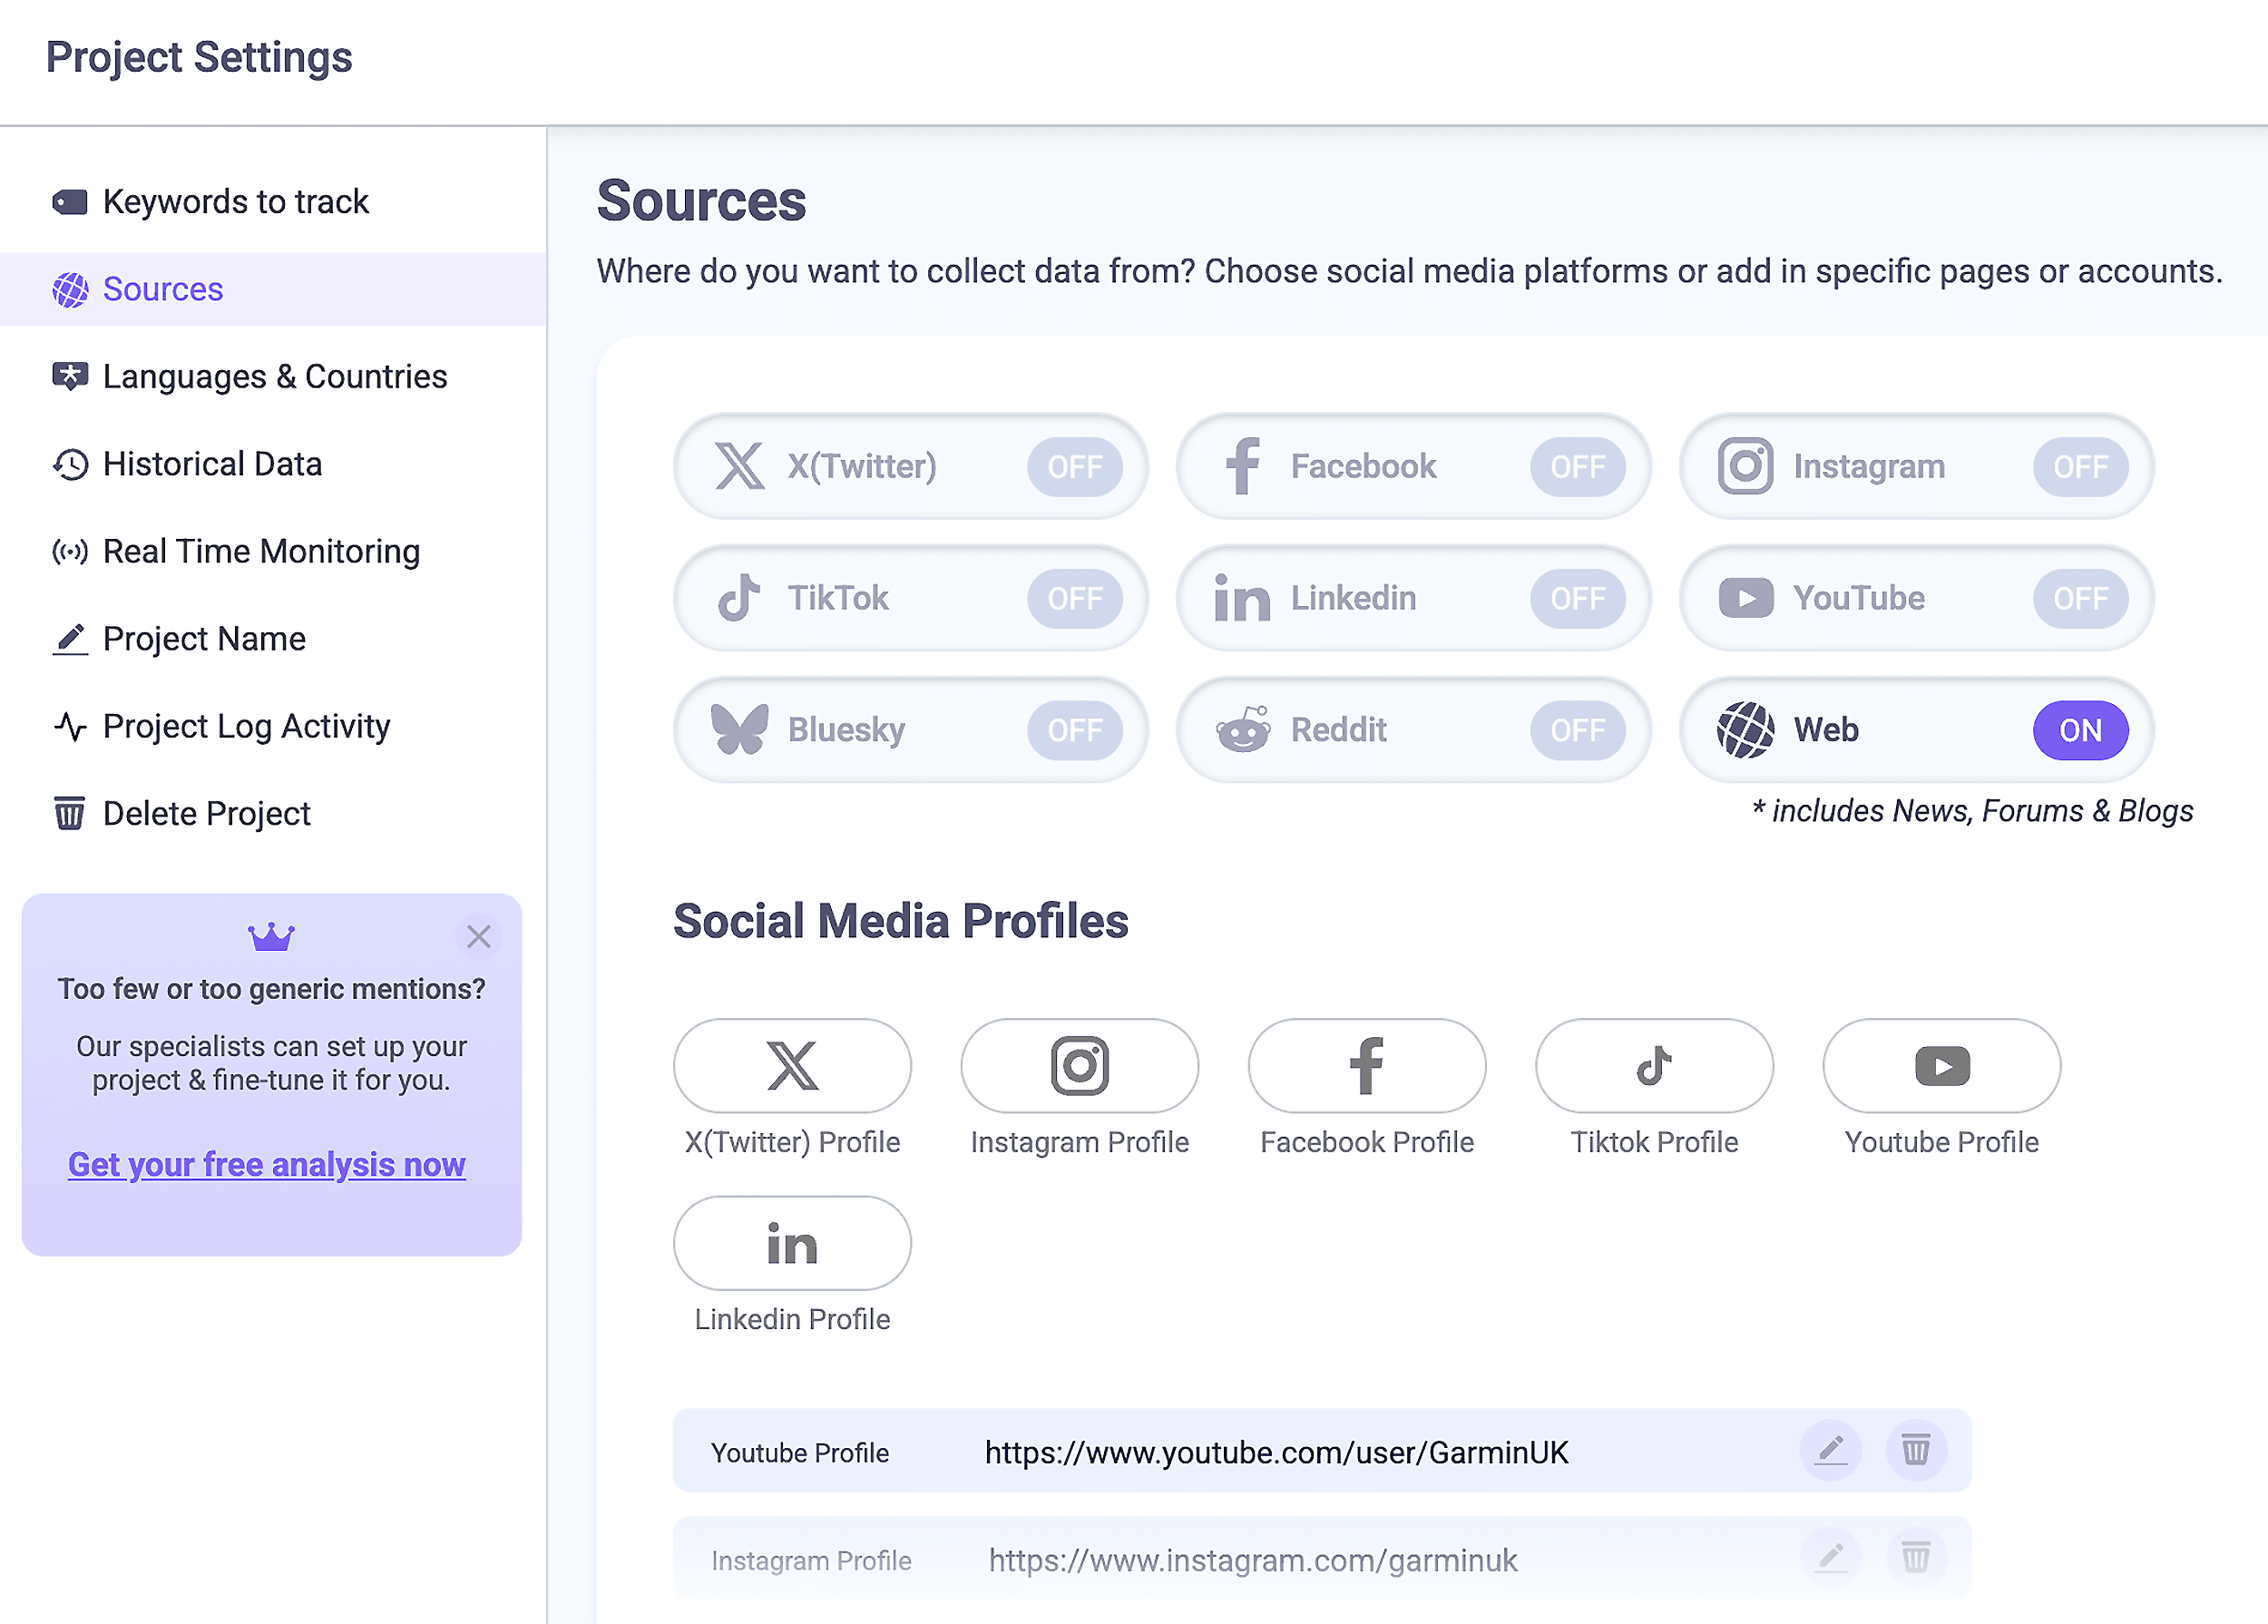The image size is (2268, 1624).
Task: Select Delete Project
Action: coord(206,813)
